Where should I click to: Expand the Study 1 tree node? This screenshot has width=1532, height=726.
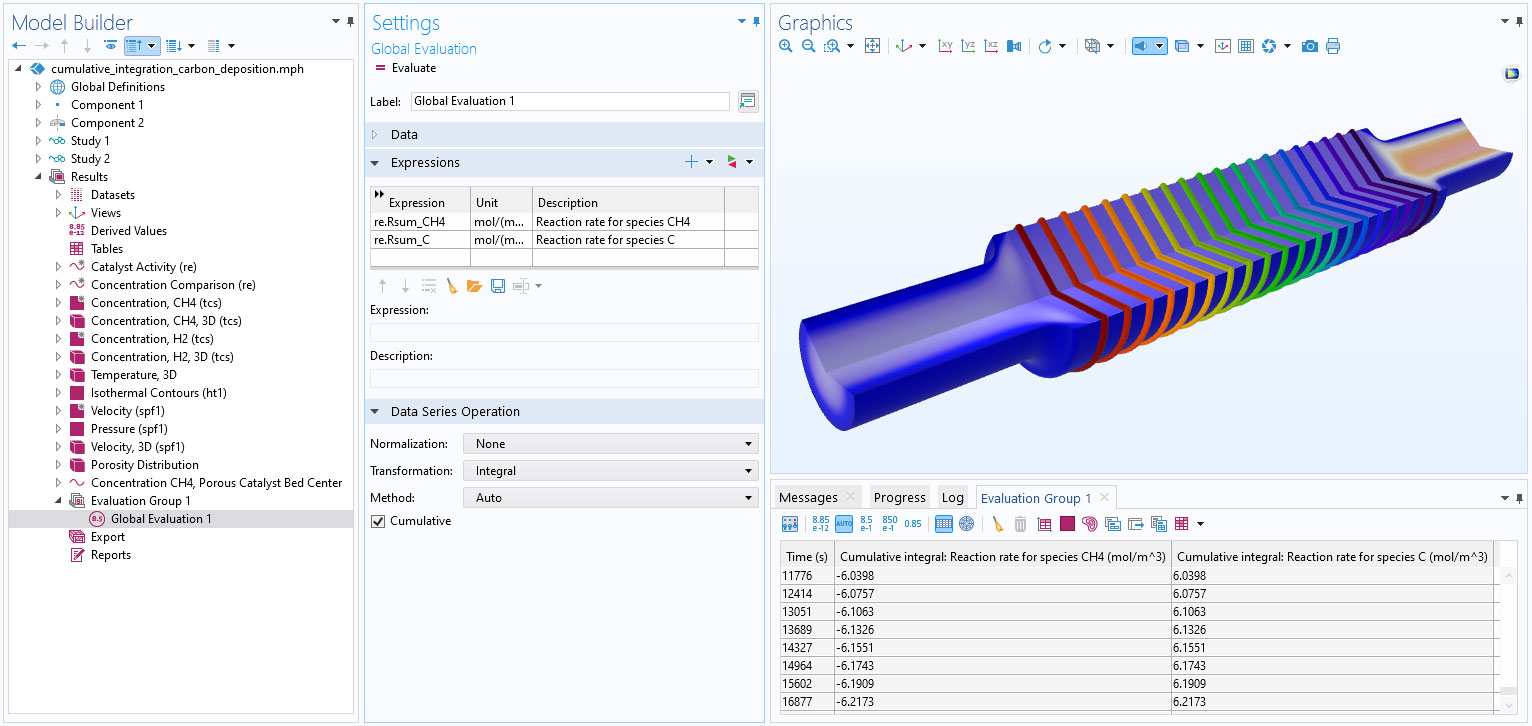pyautogui.click(x=39, y=141)
